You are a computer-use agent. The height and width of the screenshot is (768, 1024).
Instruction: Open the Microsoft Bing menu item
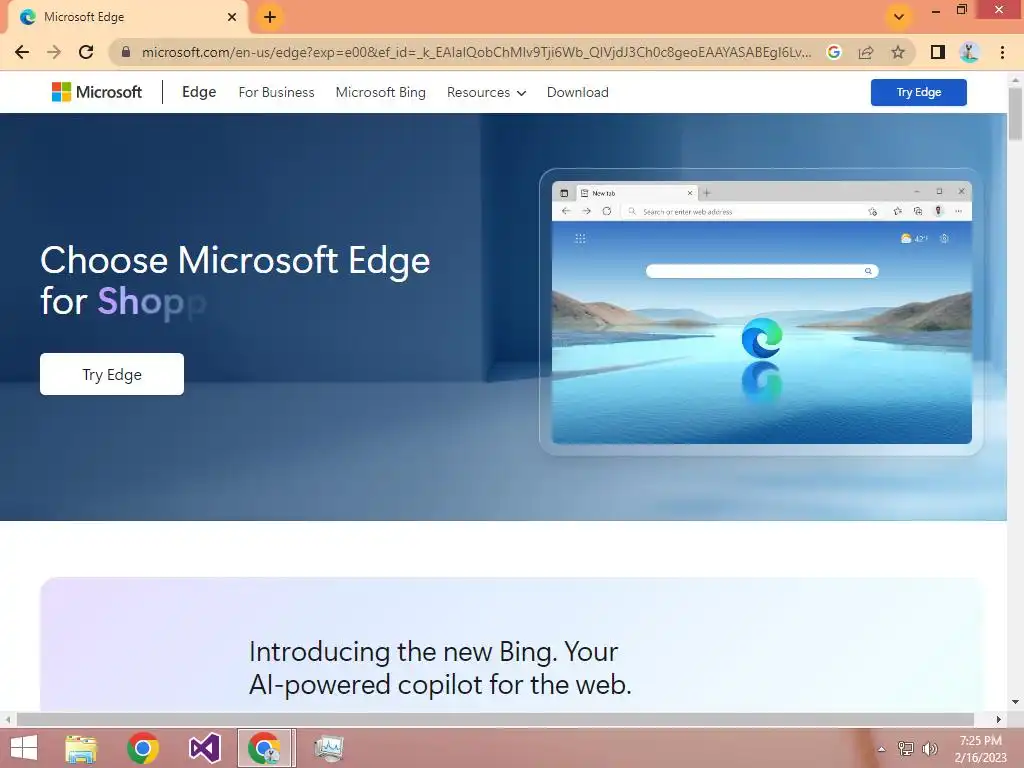click(x=381, y=92)
